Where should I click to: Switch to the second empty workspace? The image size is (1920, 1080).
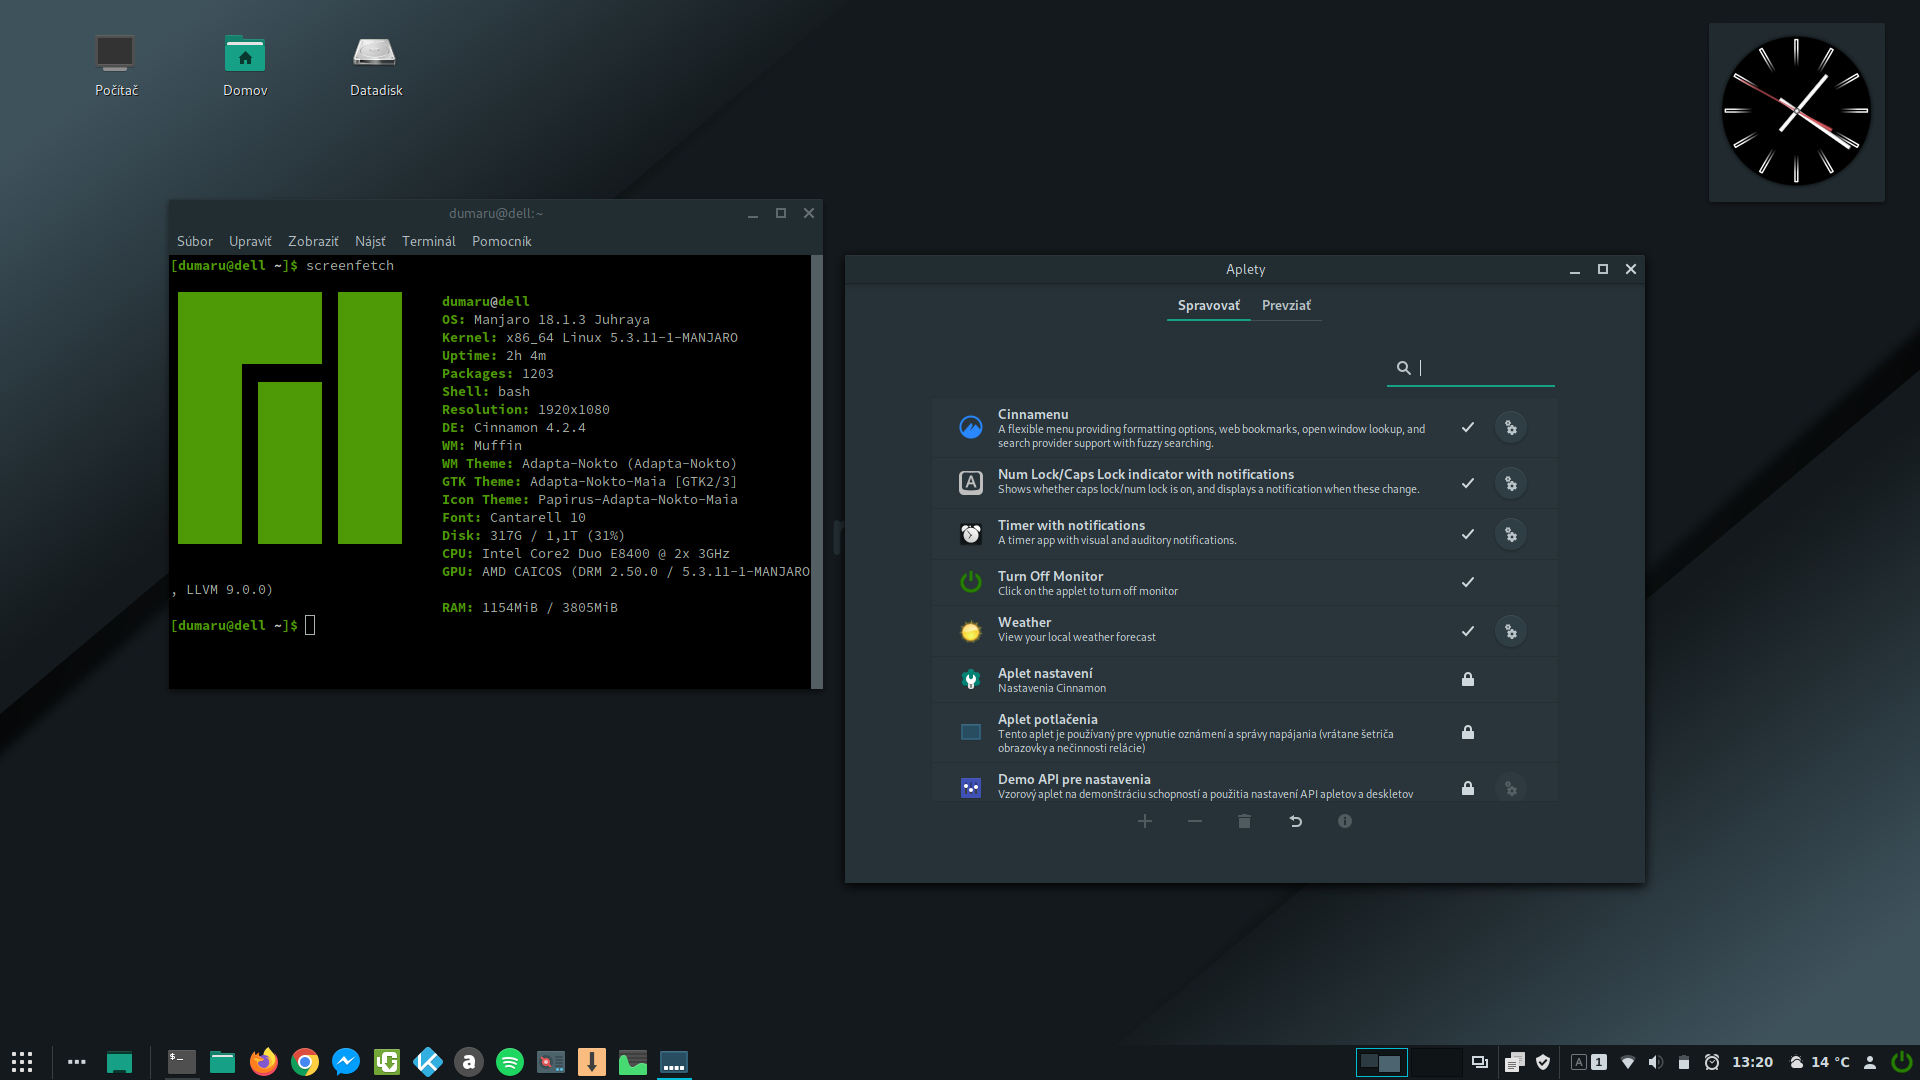click(1436, 1062)
